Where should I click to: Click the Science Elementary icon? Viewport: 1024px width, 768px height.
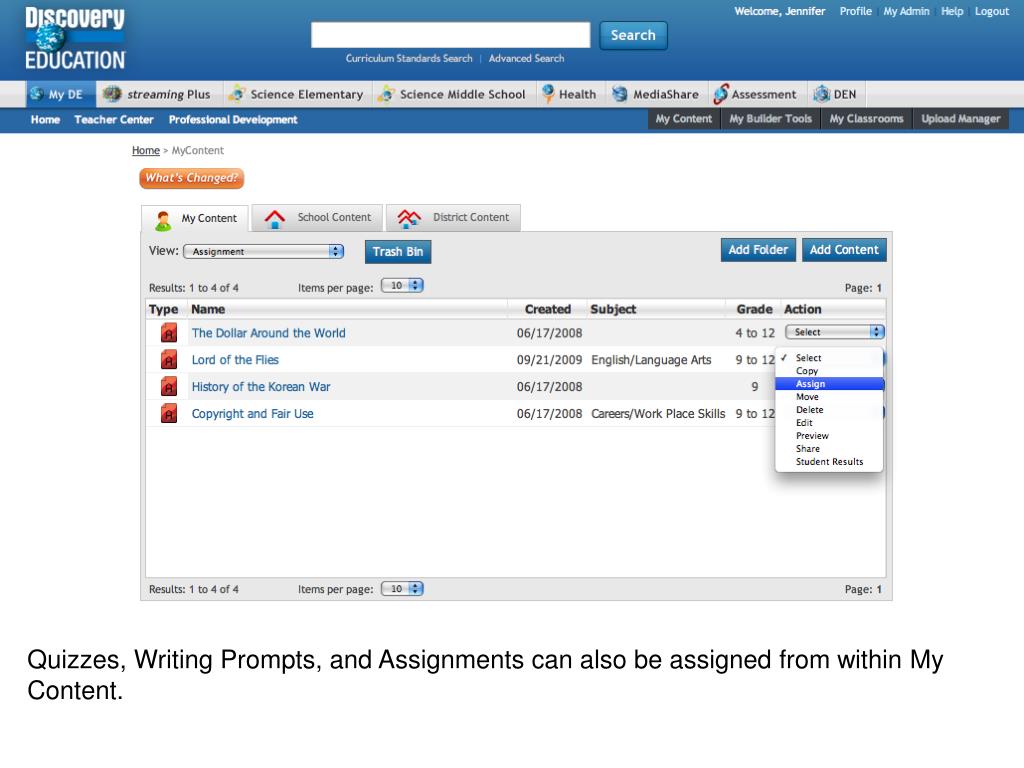pyautogui.click(x=236, y=94)
